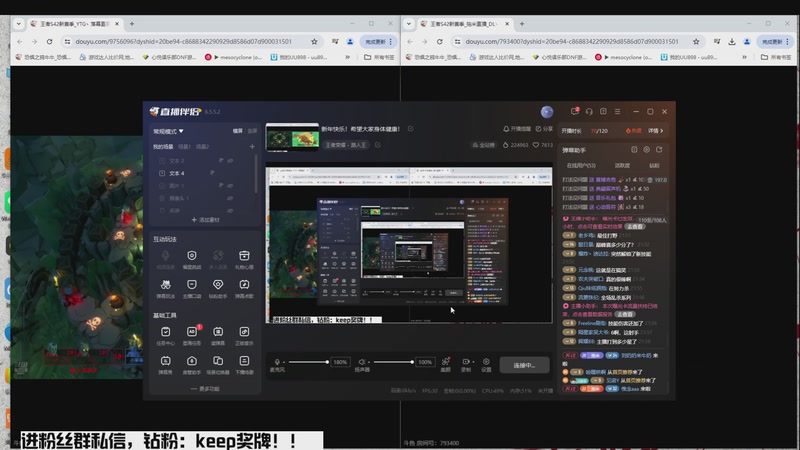Click the stream cover thumbnail
This screenshot has height=450, width=800.
pos(292,137)
